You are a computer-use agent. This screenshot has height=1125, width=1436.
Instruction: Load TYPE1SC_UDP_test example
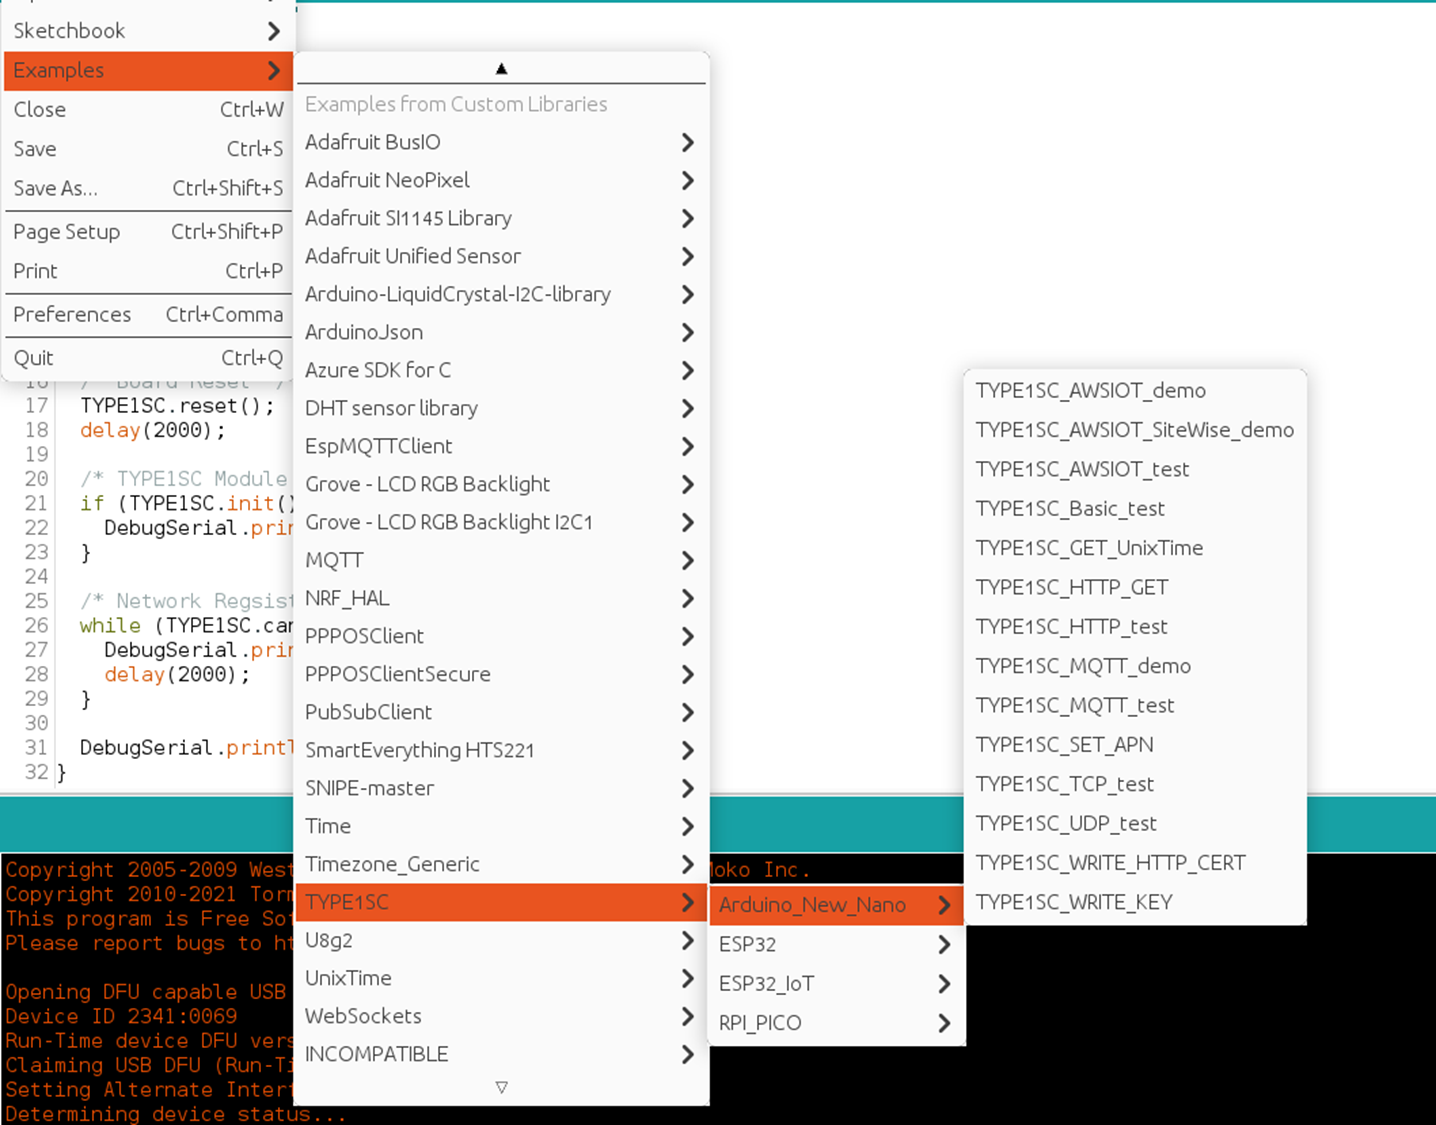[x=1135, y=824]
